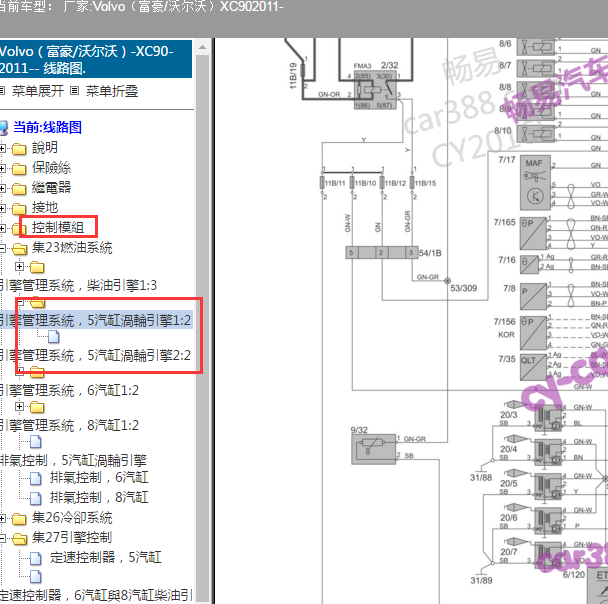Click the Volvo XC90-2011 线路图 header
This screenshot has width=608, height=604.
[x=96, y=59]
